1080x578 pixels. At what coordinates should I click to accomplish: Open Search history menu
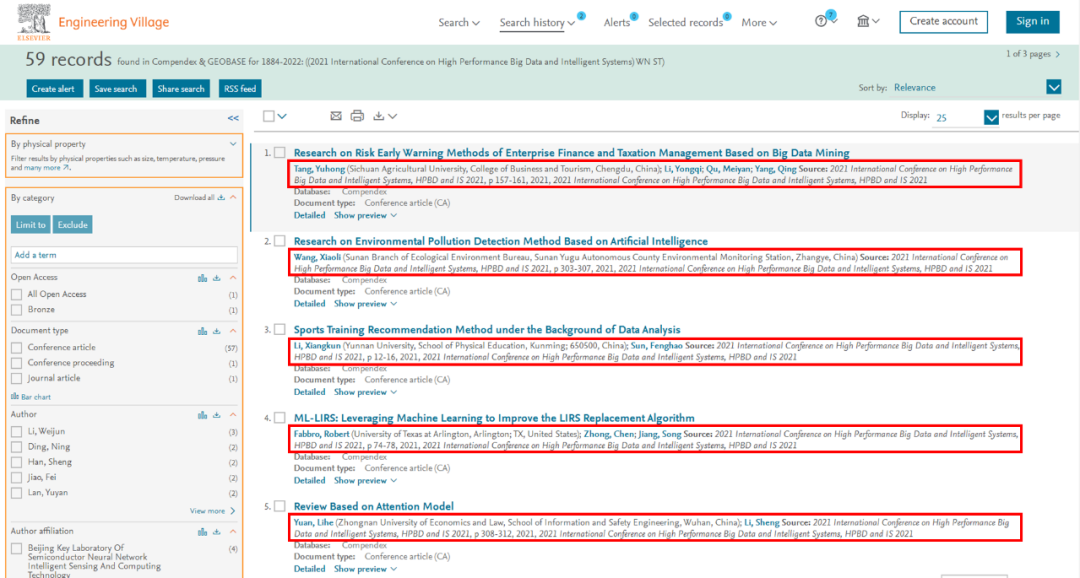[x=537, y=23]
